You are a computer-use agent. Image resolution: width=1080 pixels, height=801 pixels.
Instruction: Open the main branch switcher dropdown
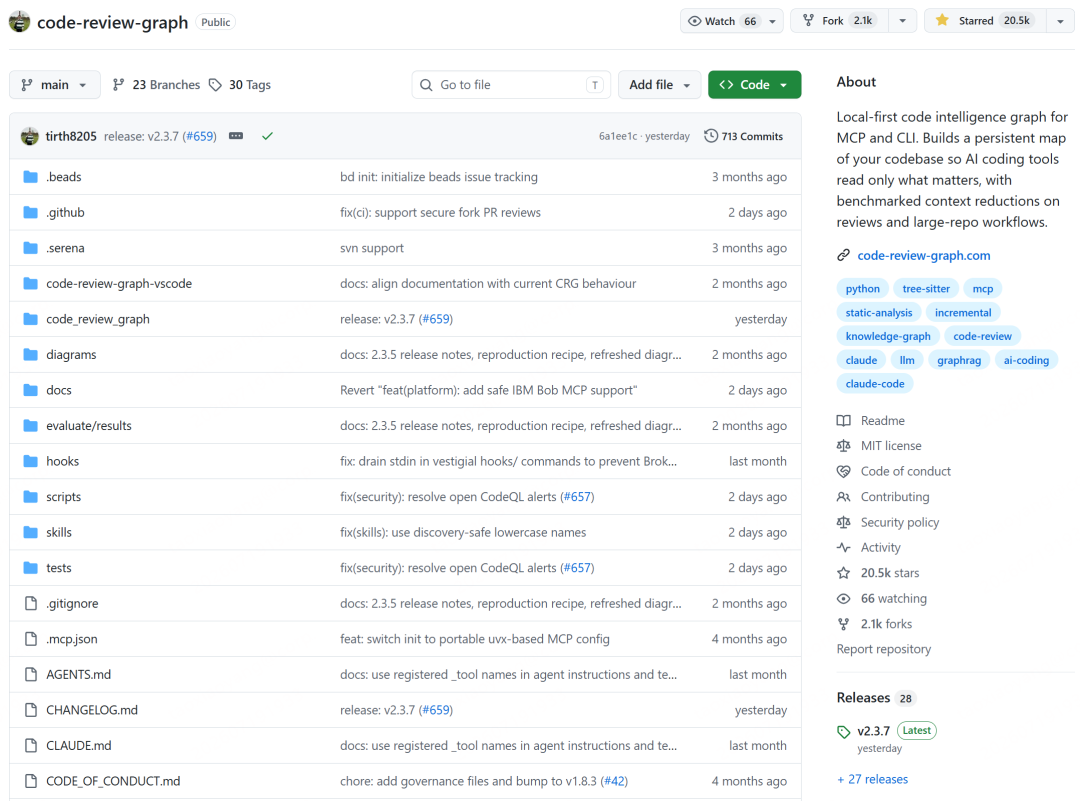click(x=54, y=85)
